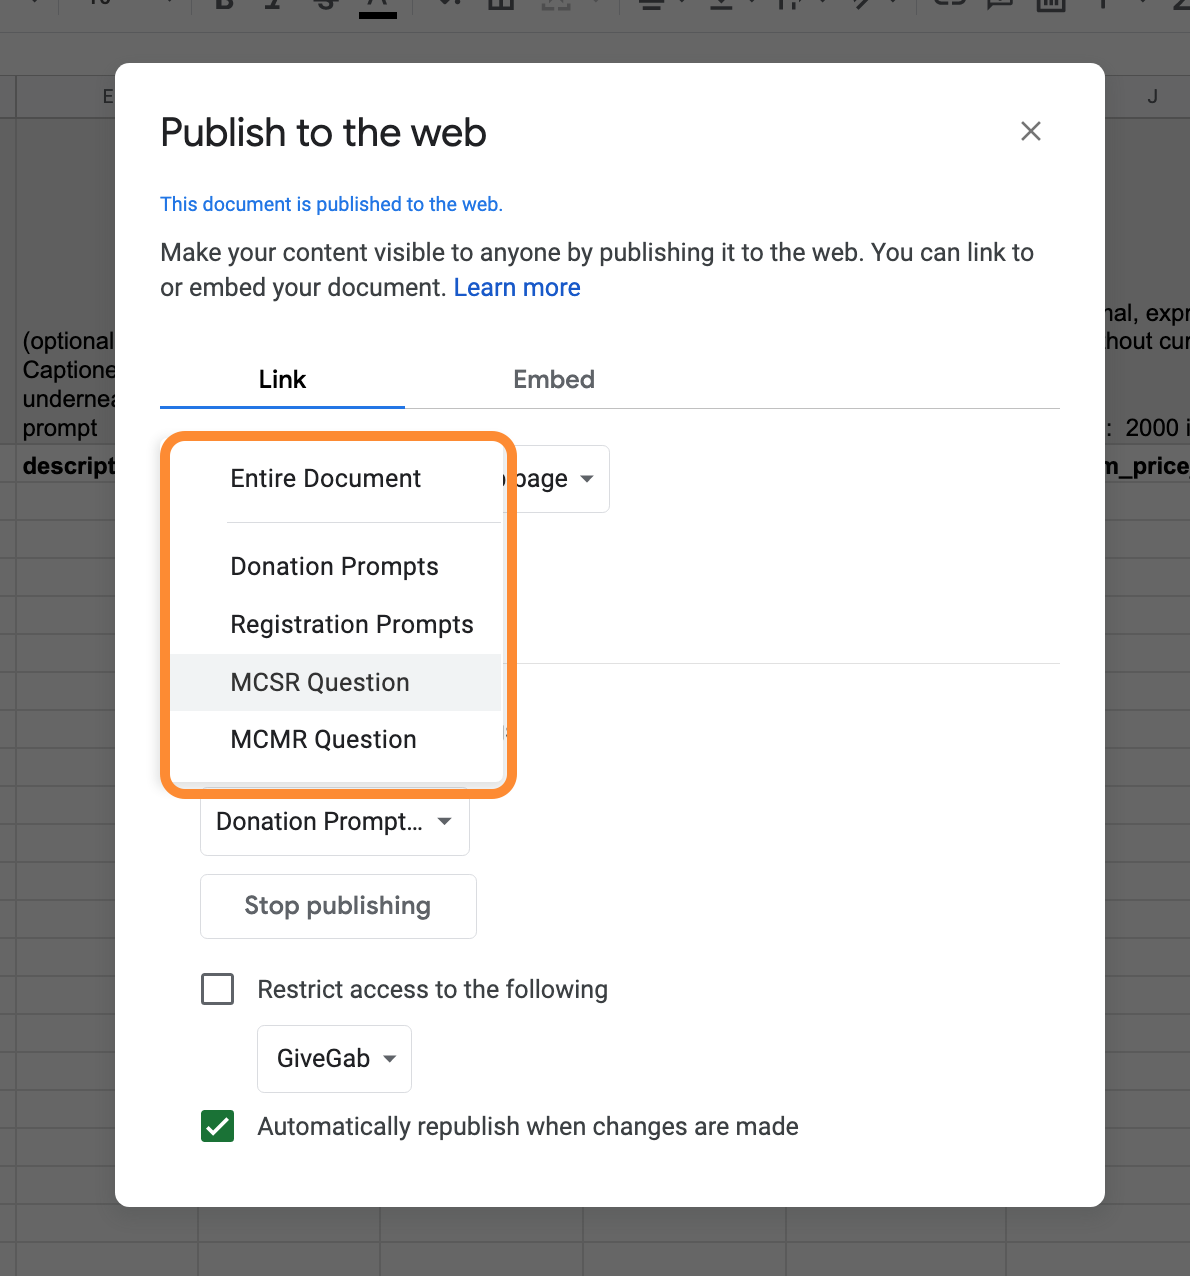Switch to the Embed tab

[x=554, y=380]
